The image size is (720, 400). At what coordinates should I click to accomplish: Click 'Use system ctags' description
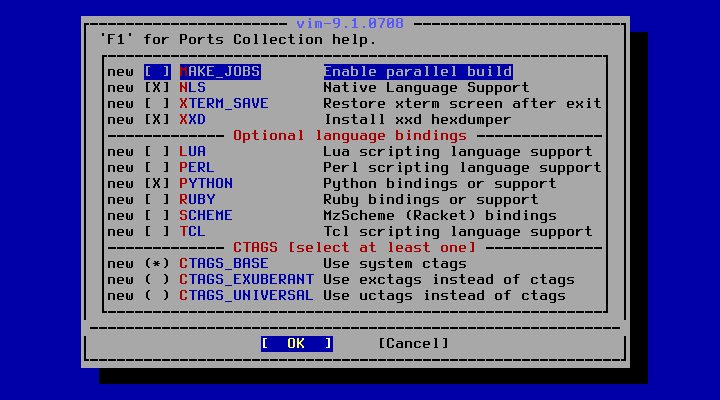(x=395, y=264)
